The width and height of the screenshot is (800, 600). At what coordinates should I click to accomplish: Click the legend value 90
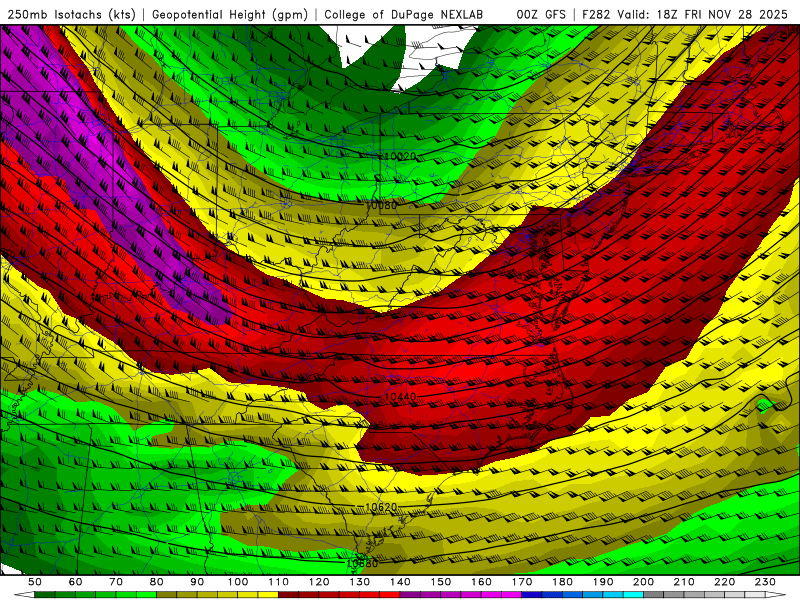197,582
